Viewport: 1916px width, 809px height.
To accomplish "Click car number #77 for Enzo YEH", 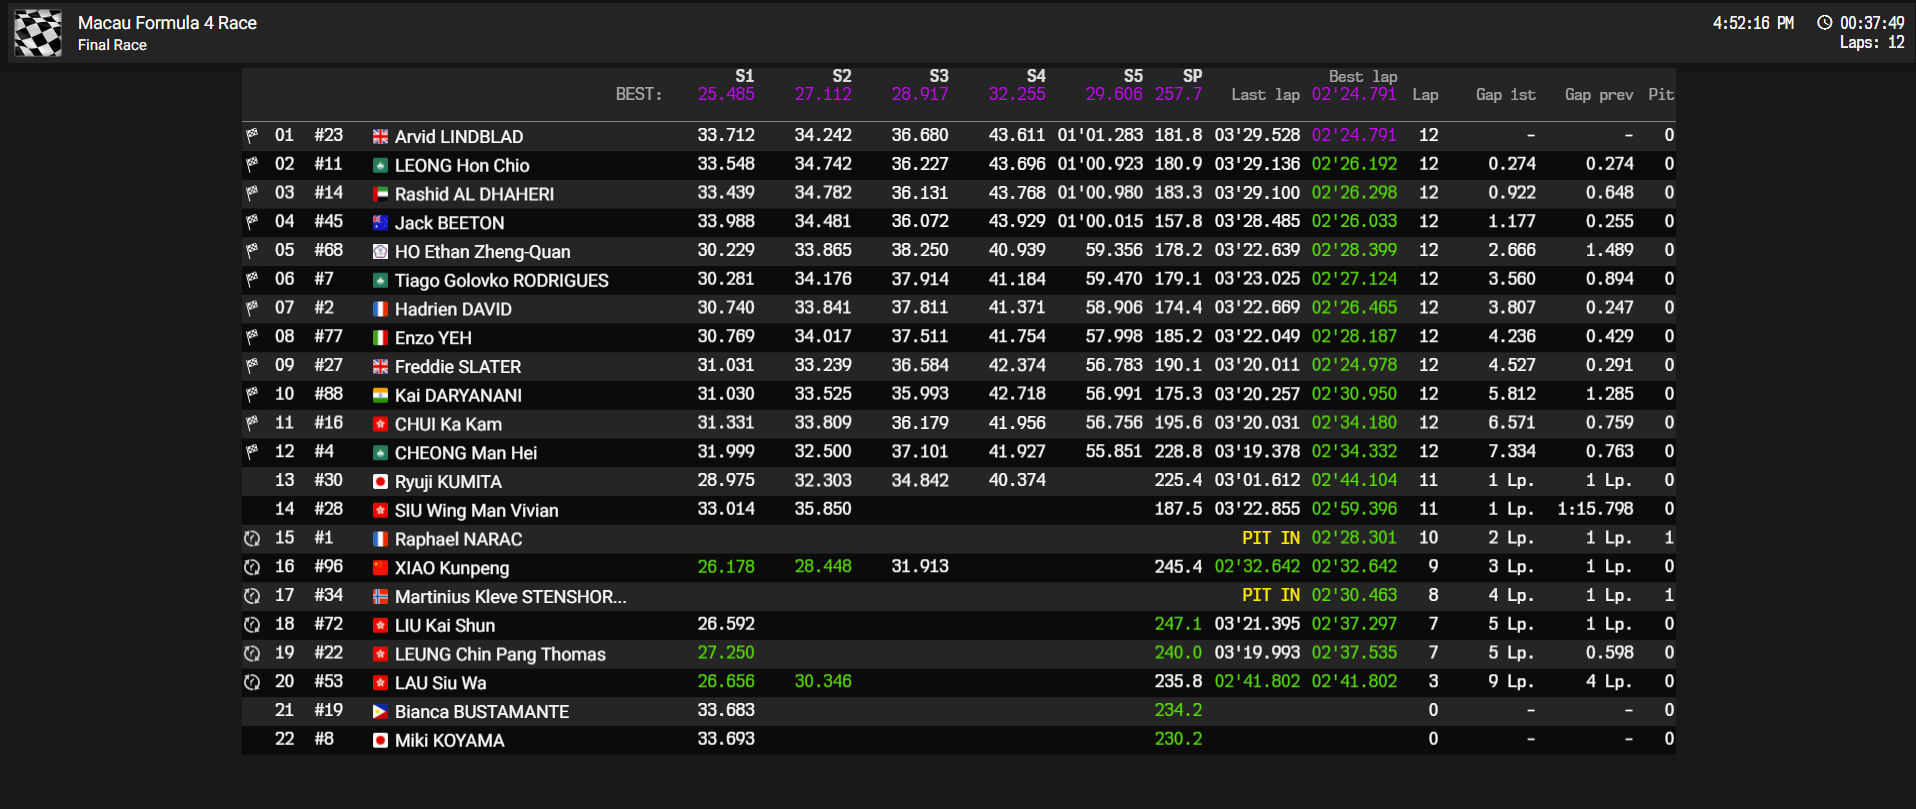I will click(328, 337).
